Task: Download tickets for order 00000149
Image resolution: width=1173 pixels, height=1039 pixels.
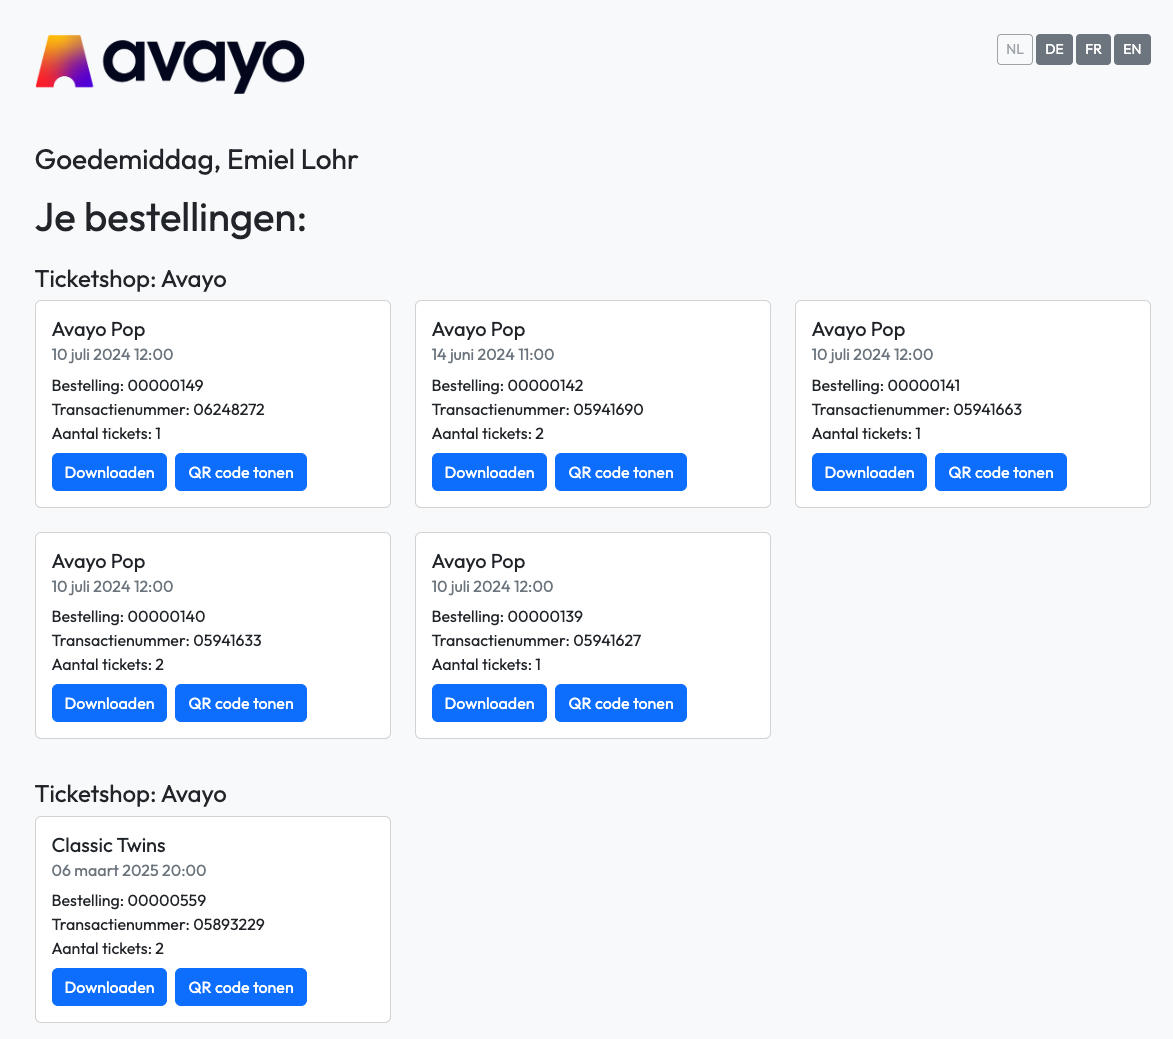Action: pos(109,472)
